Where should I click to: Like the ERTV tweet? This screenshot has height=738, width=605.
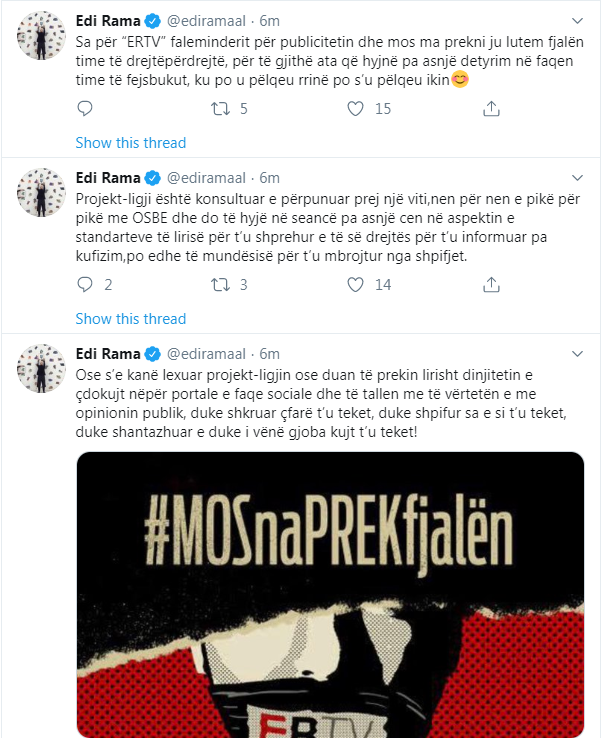click(354, 109)
